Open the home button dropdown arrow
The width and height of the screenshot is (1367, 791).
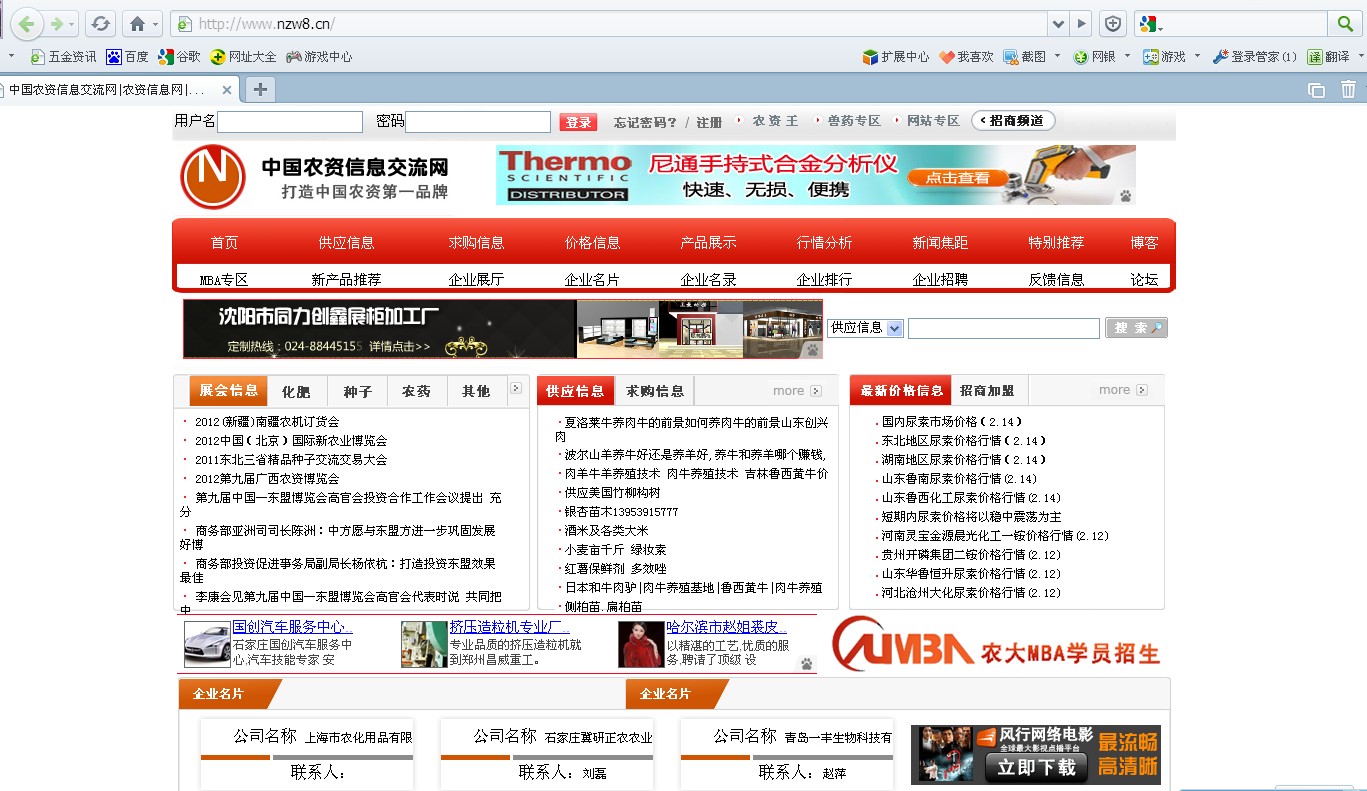pos(157,24)
